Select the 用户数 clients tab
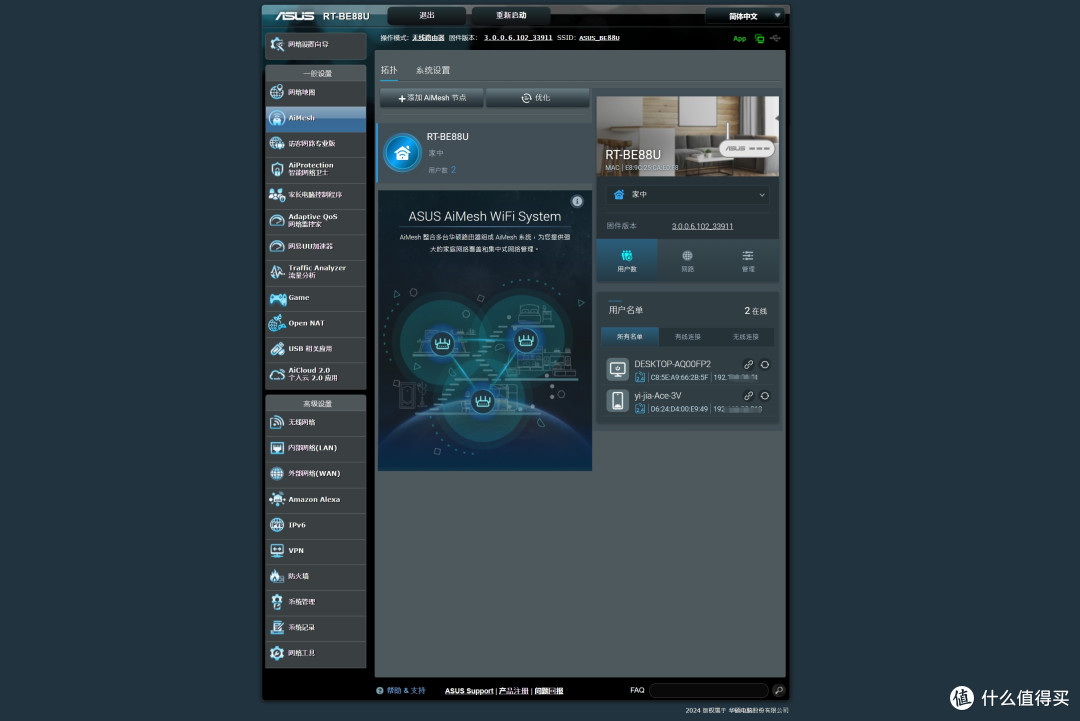 (627, 260)
